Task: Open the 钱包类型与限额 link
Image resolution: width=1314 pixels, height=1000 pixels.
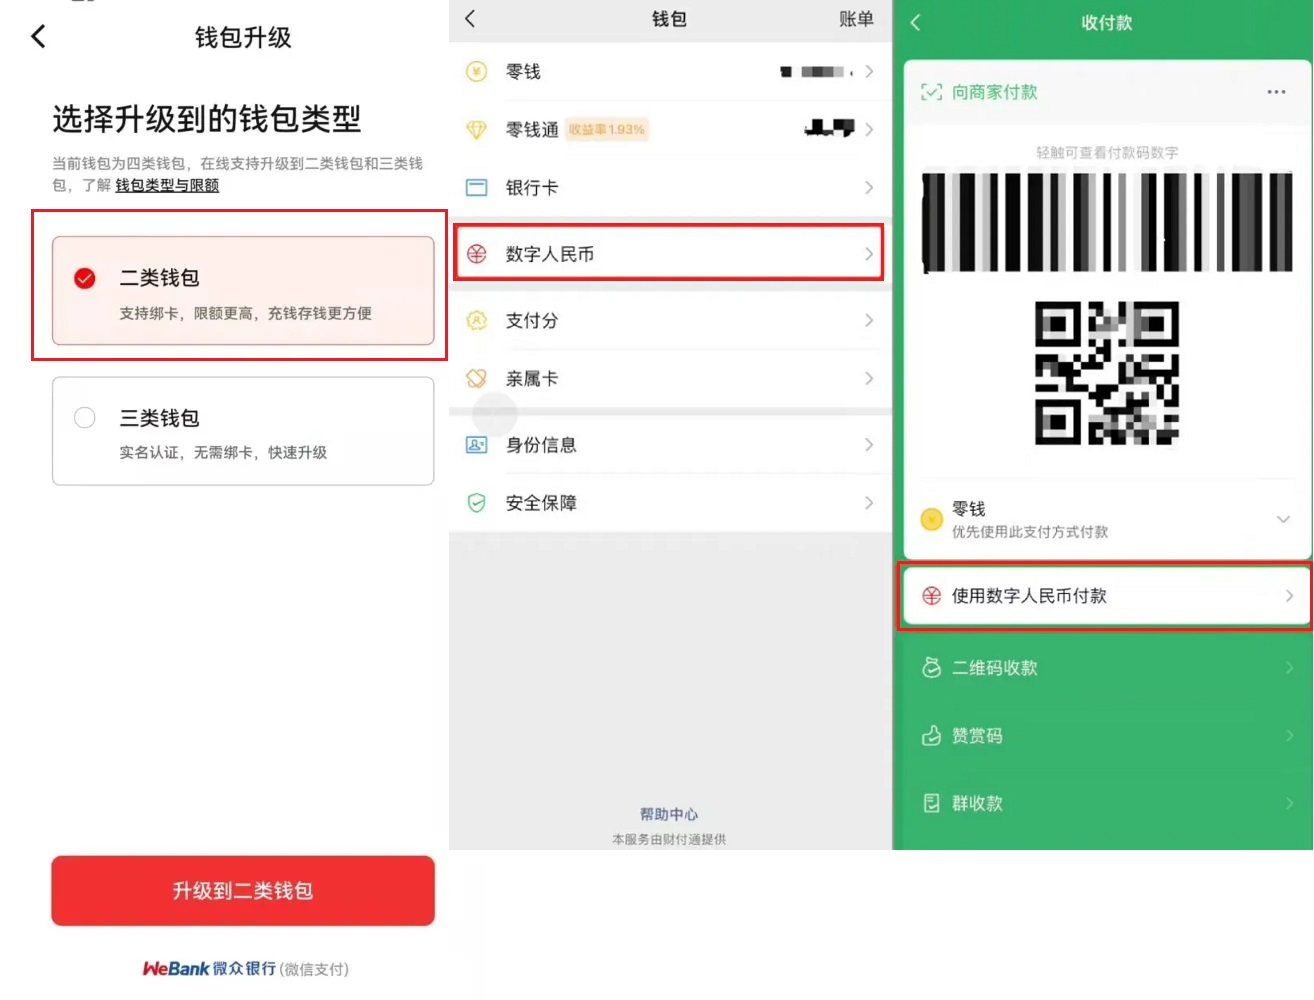Action: coord(167,185)
